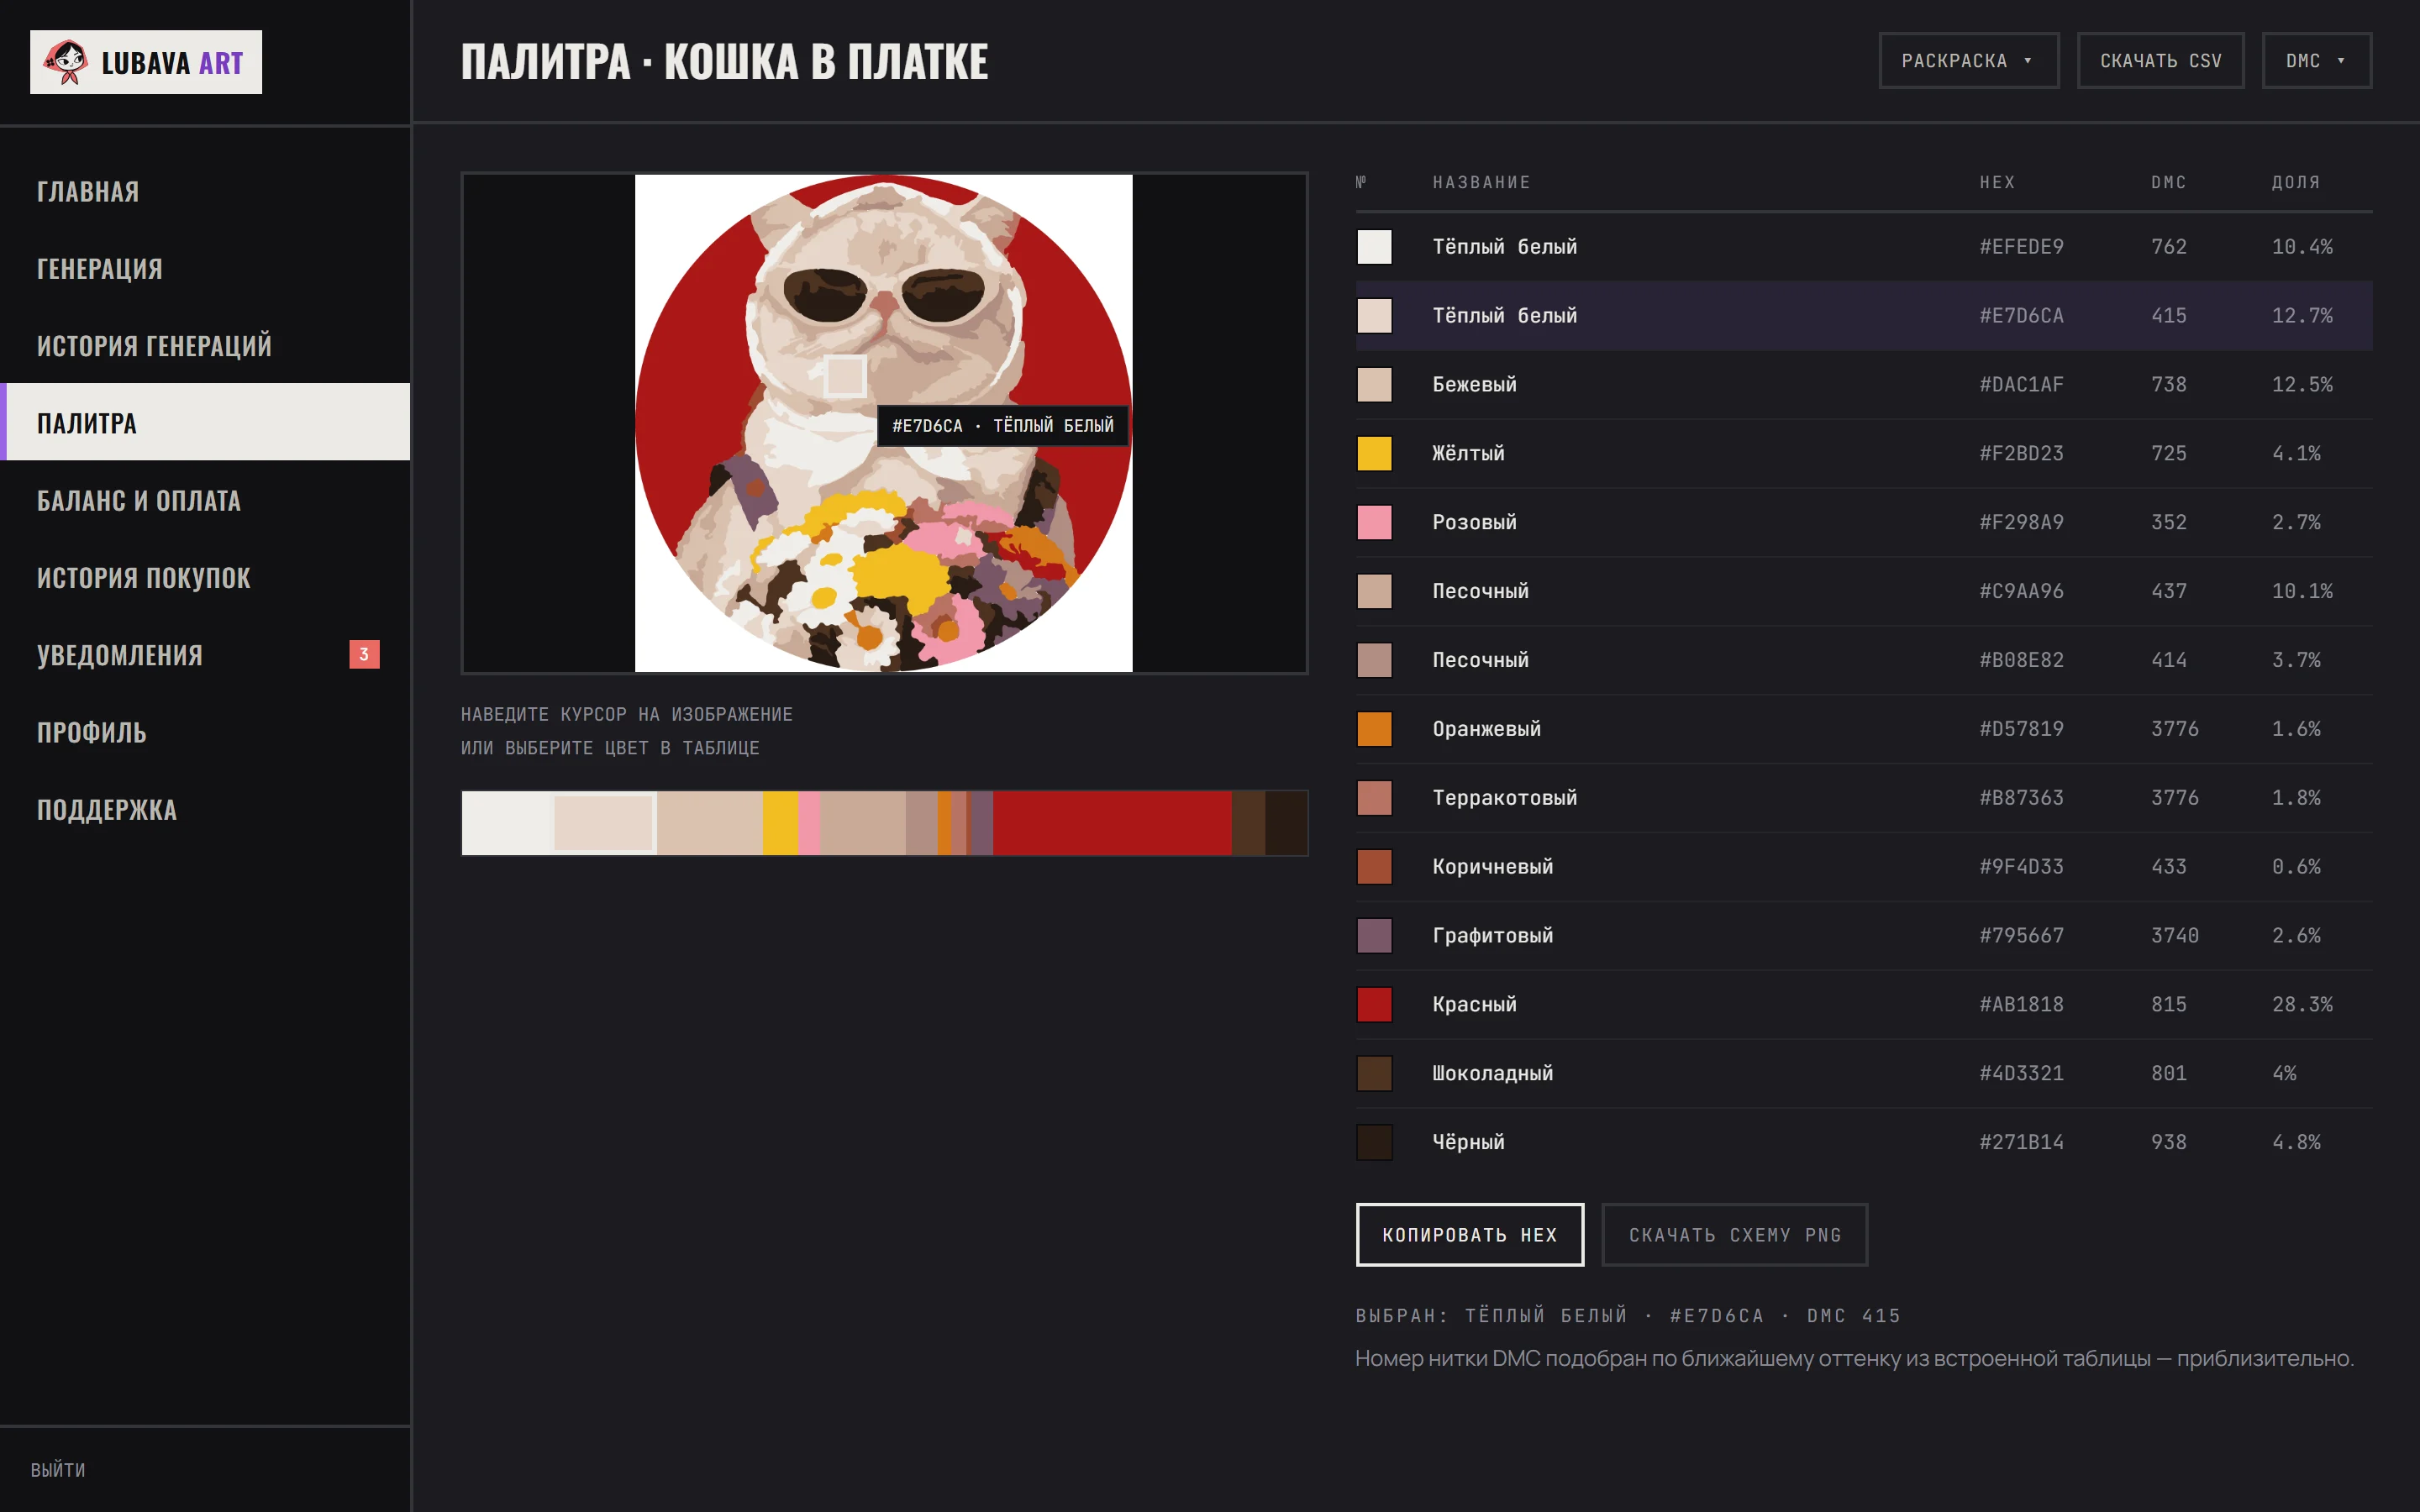Select the Бежевый swatch in the table
2420x1512 pixels.
point(1374,384)
